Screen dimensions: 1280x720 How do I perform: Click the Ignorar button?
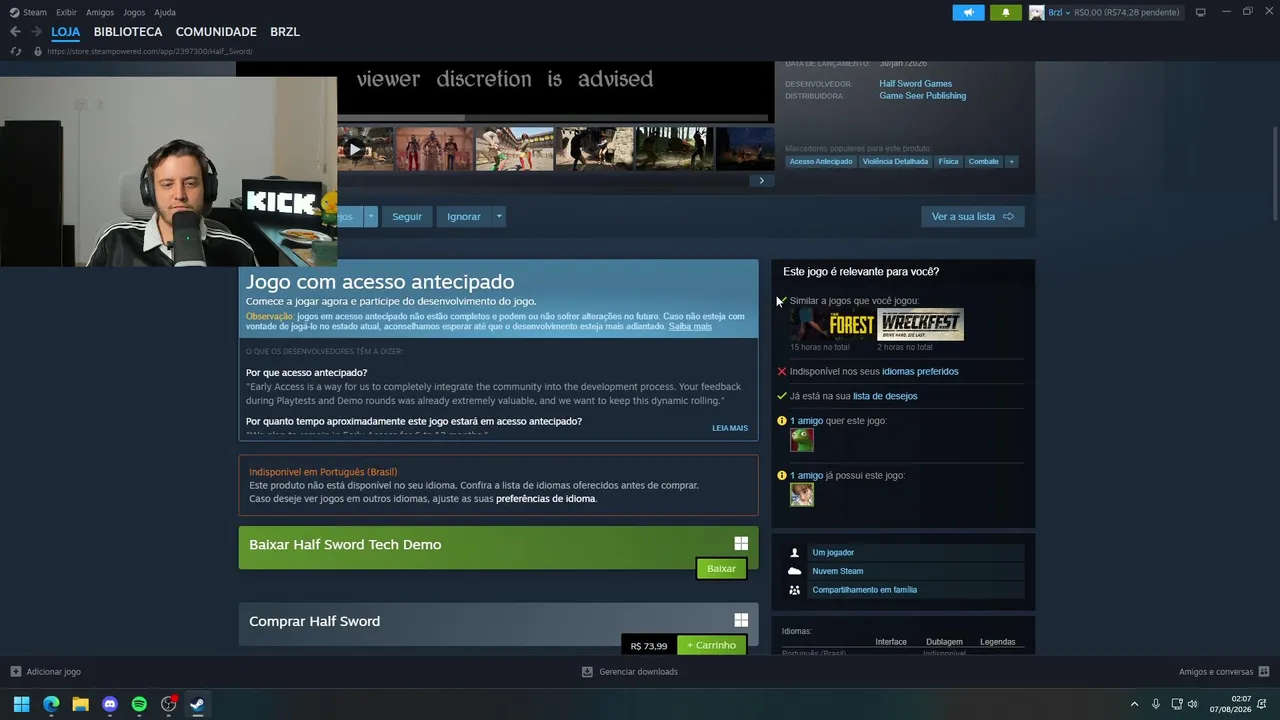[x=464, y=216]
